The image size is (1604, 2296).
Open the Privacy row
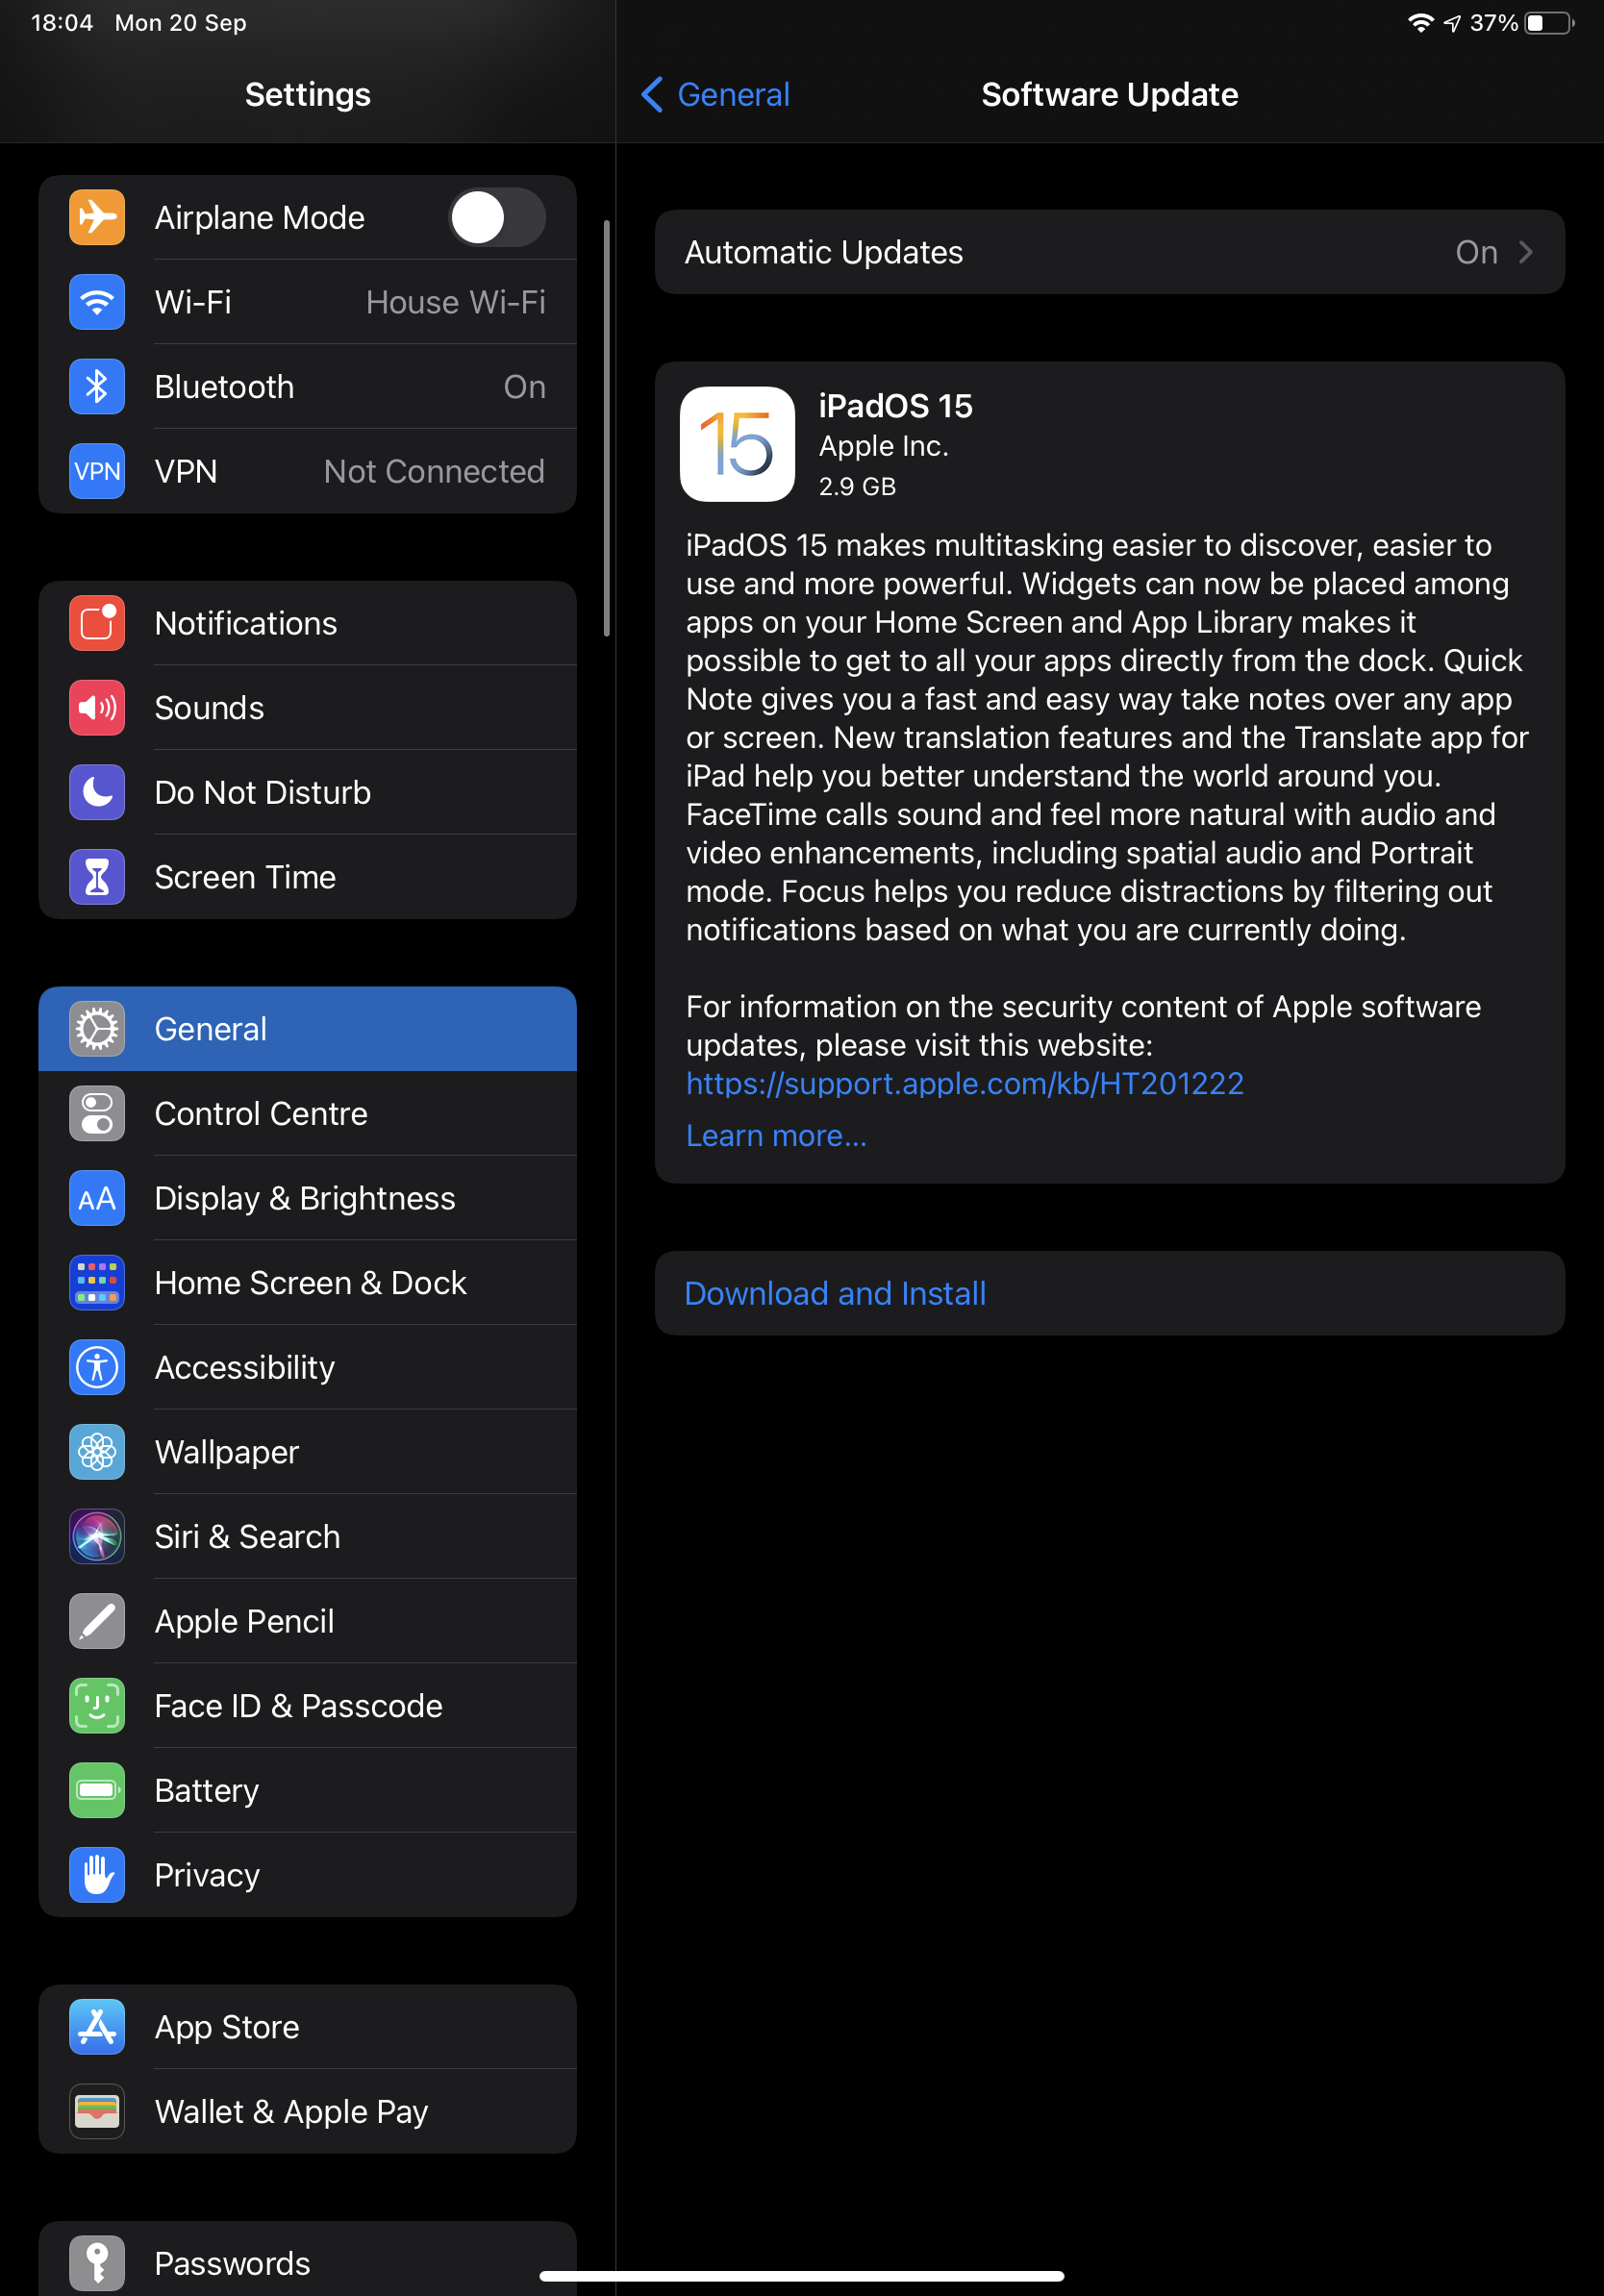coord(307,1875)
